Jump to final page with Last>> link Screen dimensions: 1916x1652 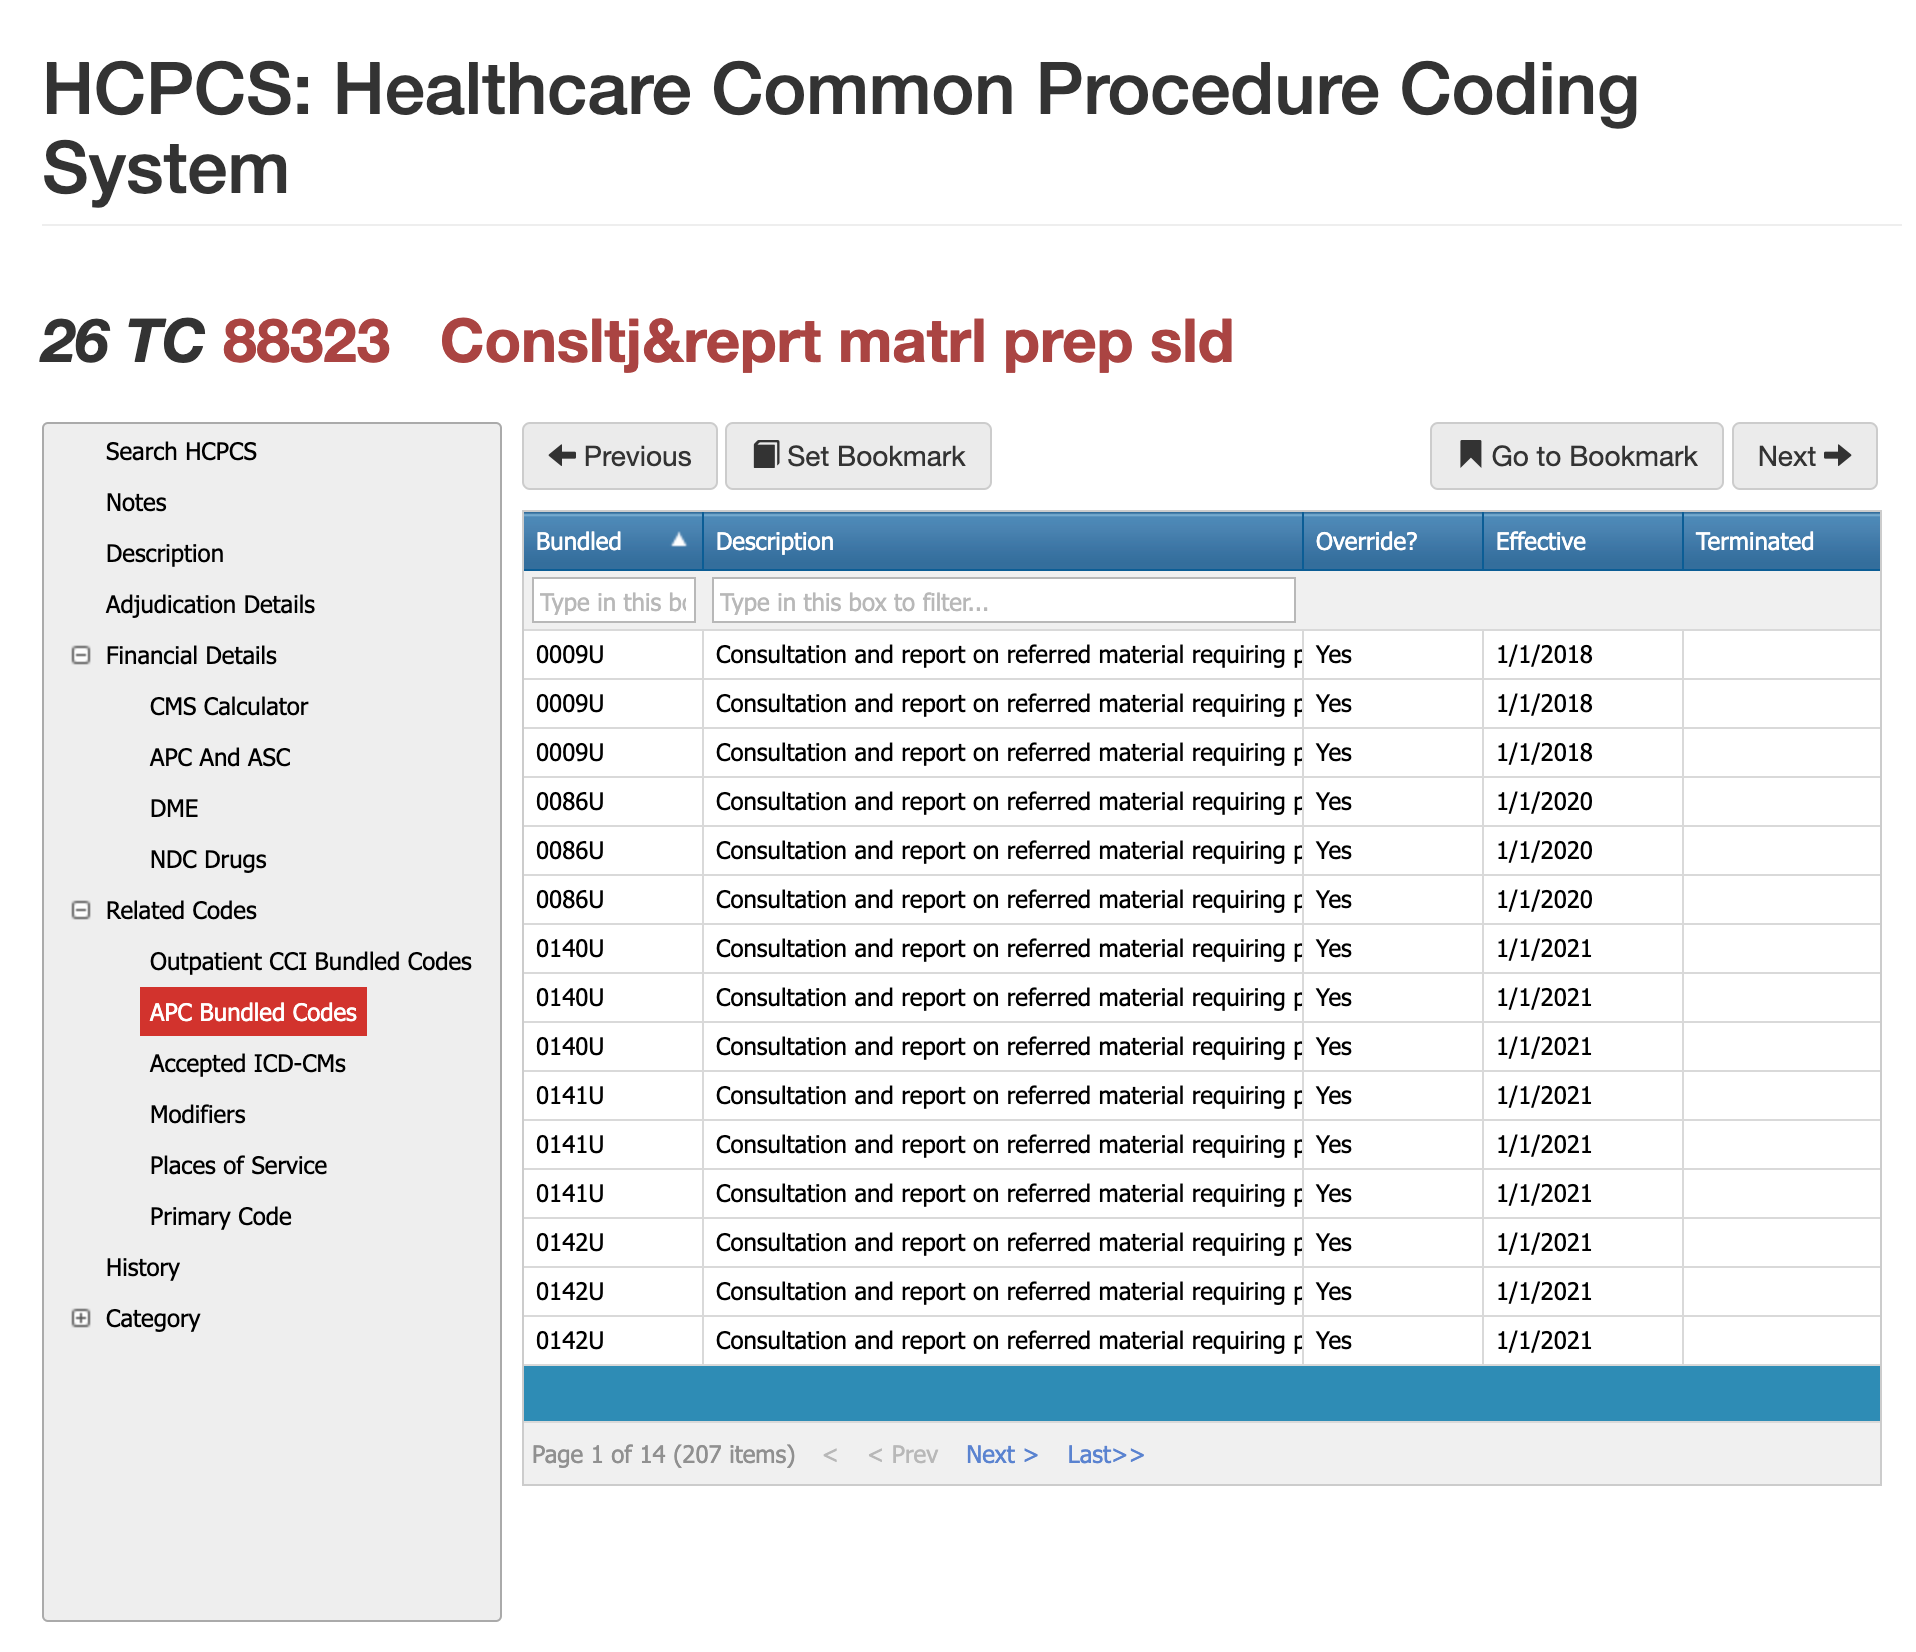coord(1104,1455)
